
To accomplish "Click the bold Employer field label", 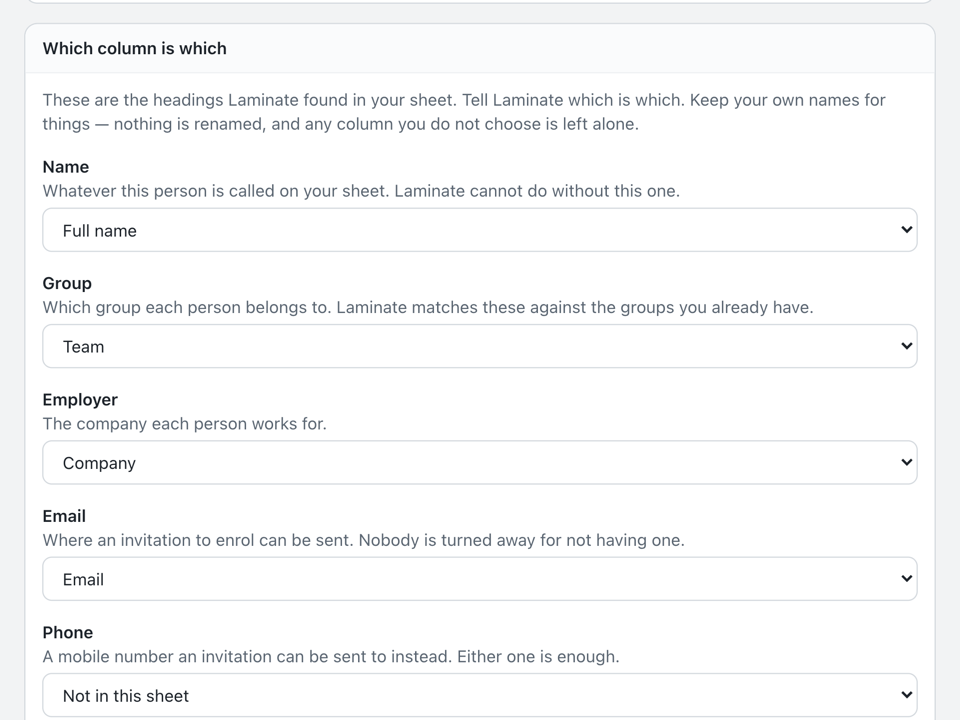I will click(80, 400).
